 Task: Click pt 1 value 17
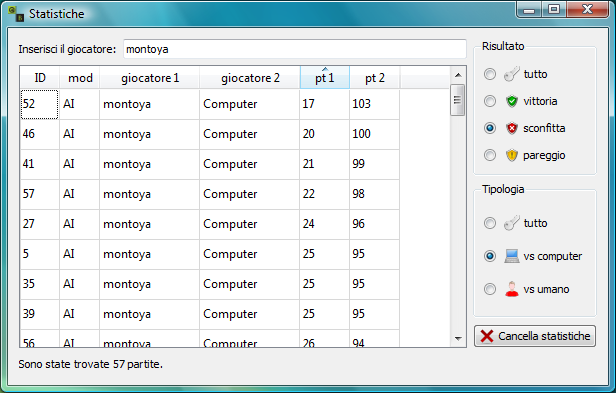324,104
